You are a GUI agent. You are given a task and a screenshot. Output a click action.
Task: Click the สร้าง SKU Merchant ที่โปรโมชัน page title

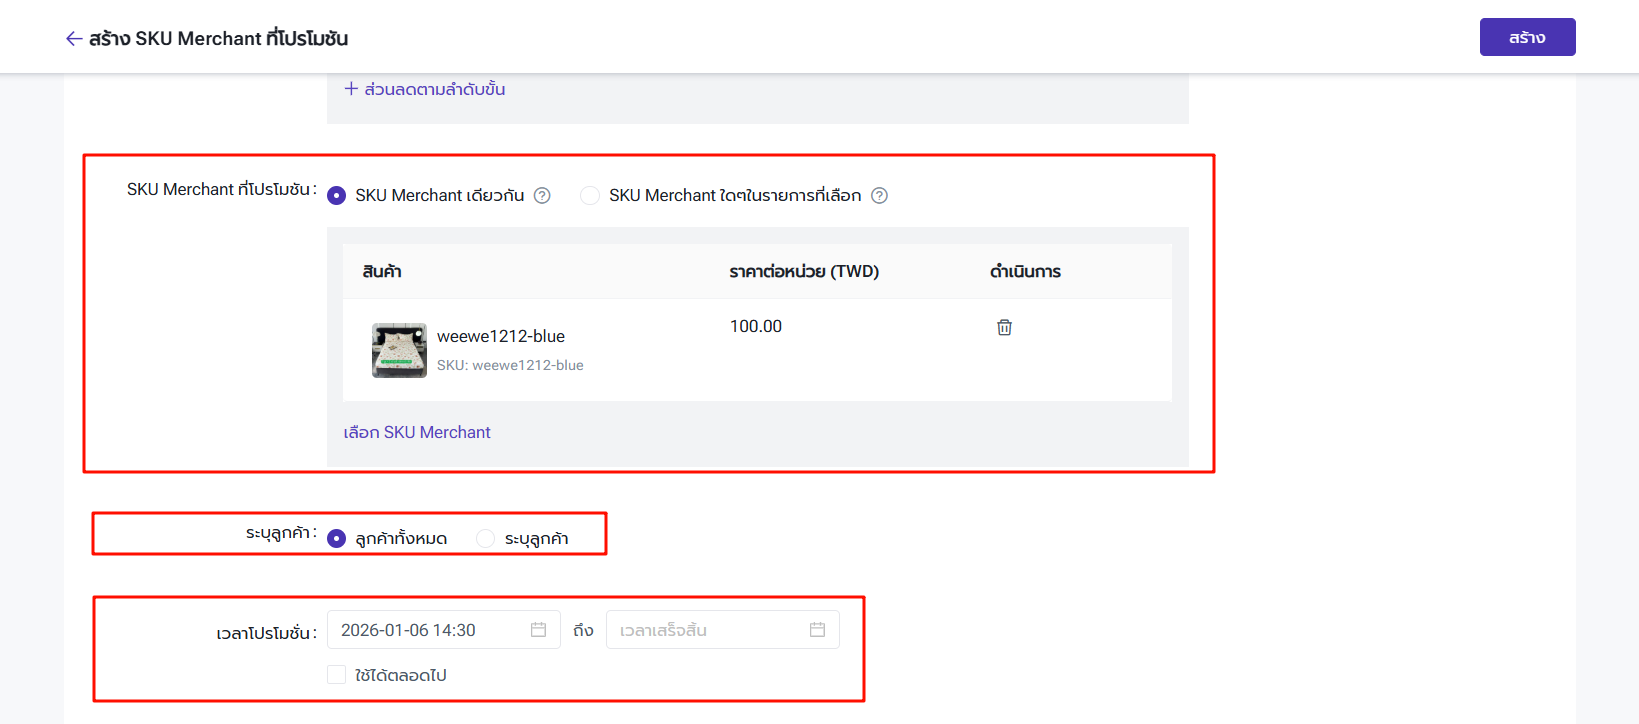(x=218, y=39)
